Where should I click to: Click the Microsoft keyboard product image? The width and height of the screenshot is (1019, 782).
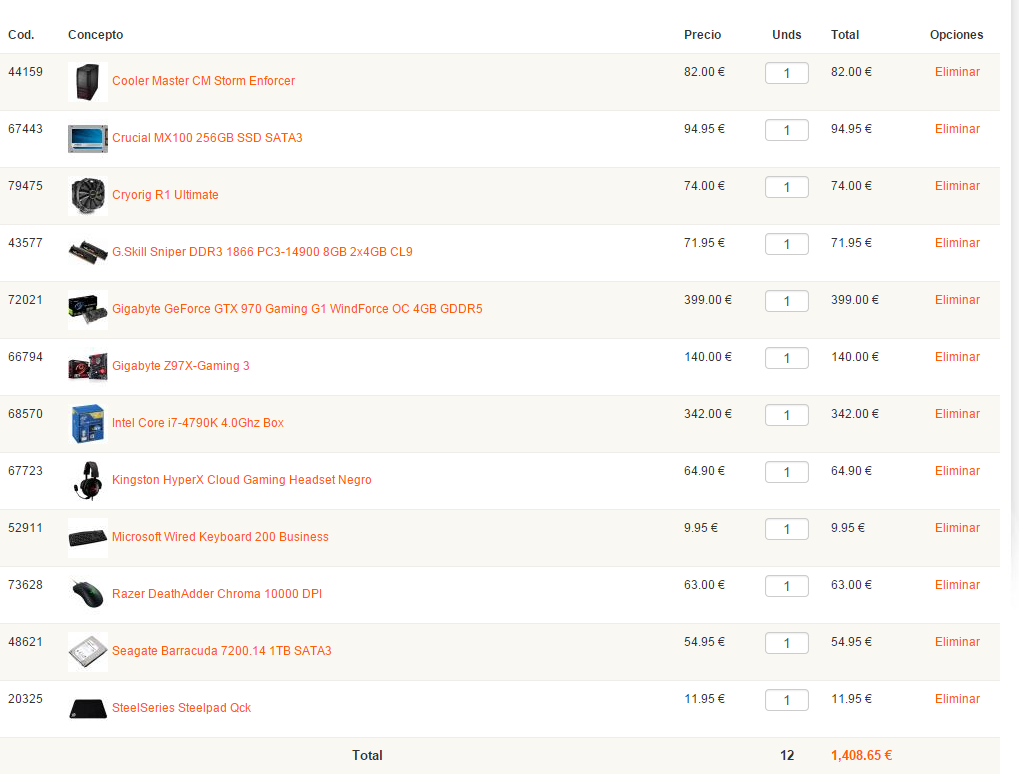88,538
